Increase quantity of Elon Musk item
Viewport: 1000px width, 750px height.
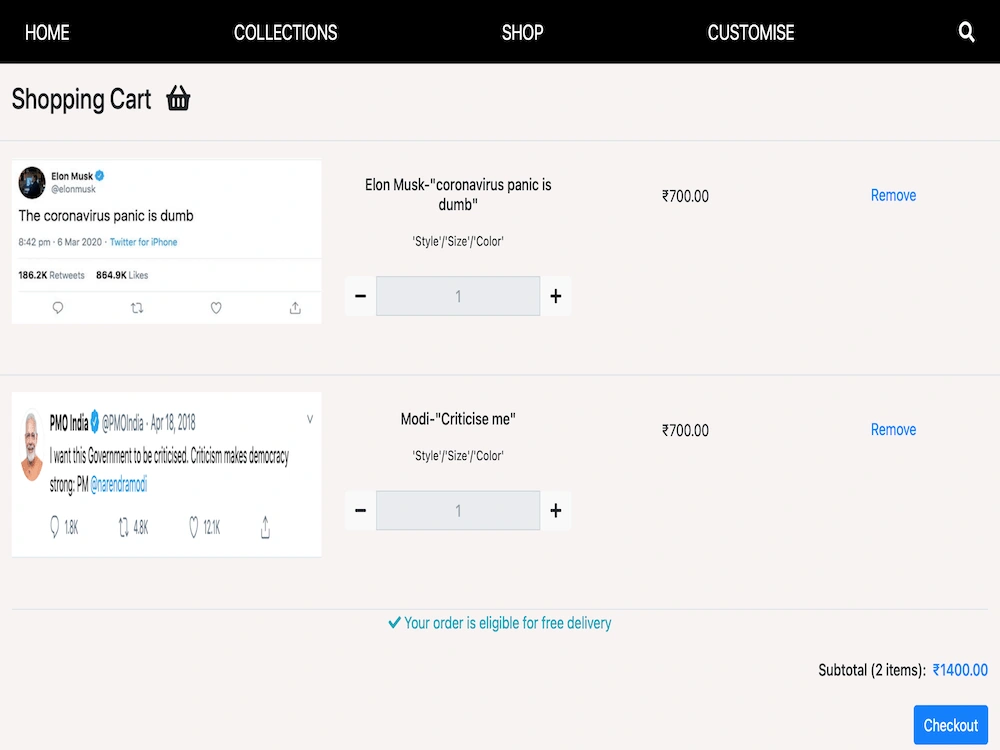[x=555, y=296]
